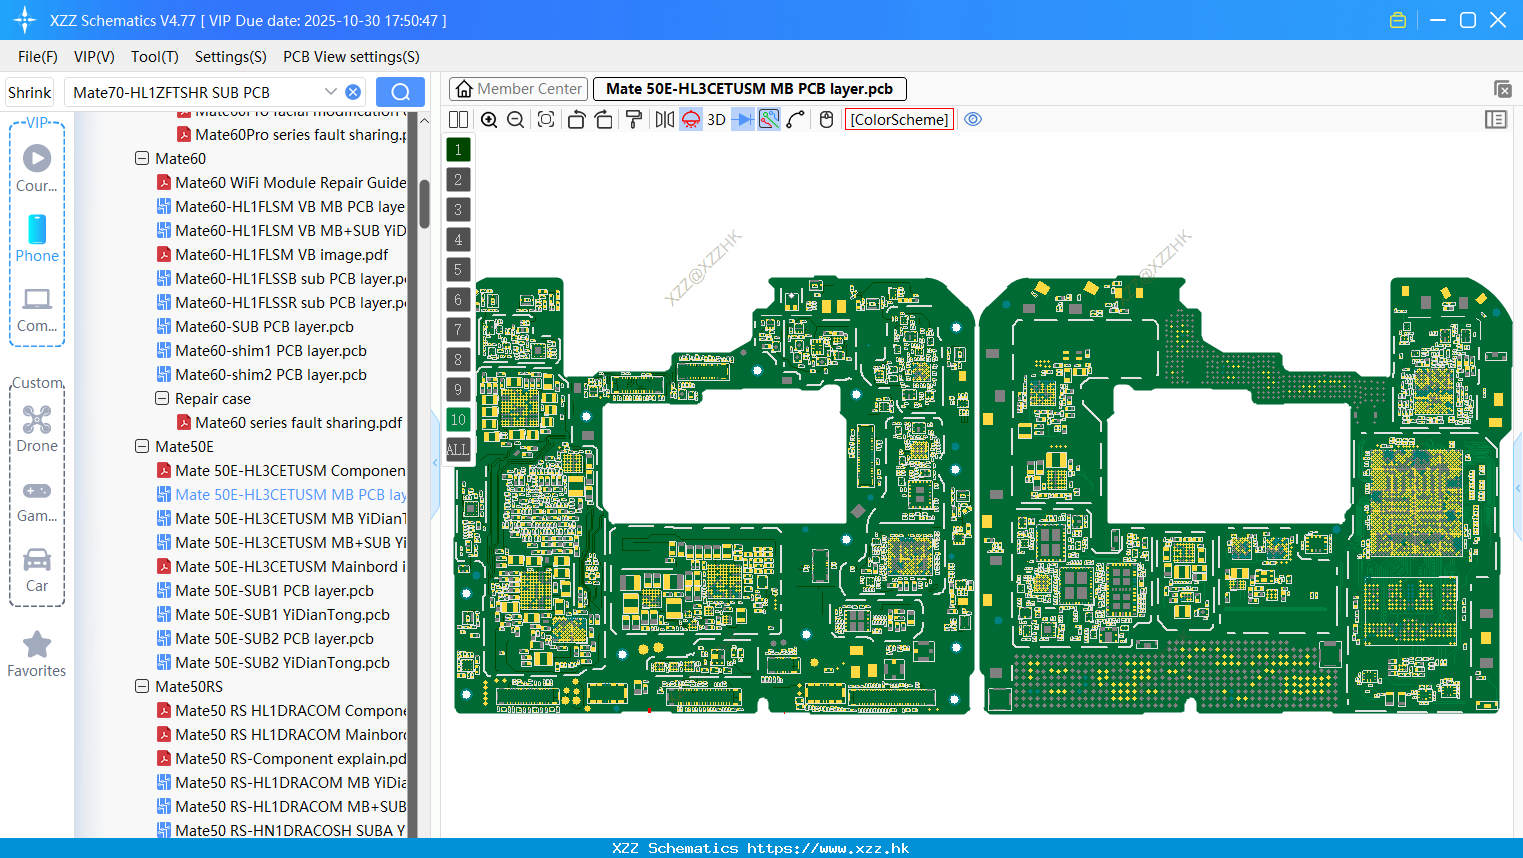Rotate board clockwise

tap(603, 119)
